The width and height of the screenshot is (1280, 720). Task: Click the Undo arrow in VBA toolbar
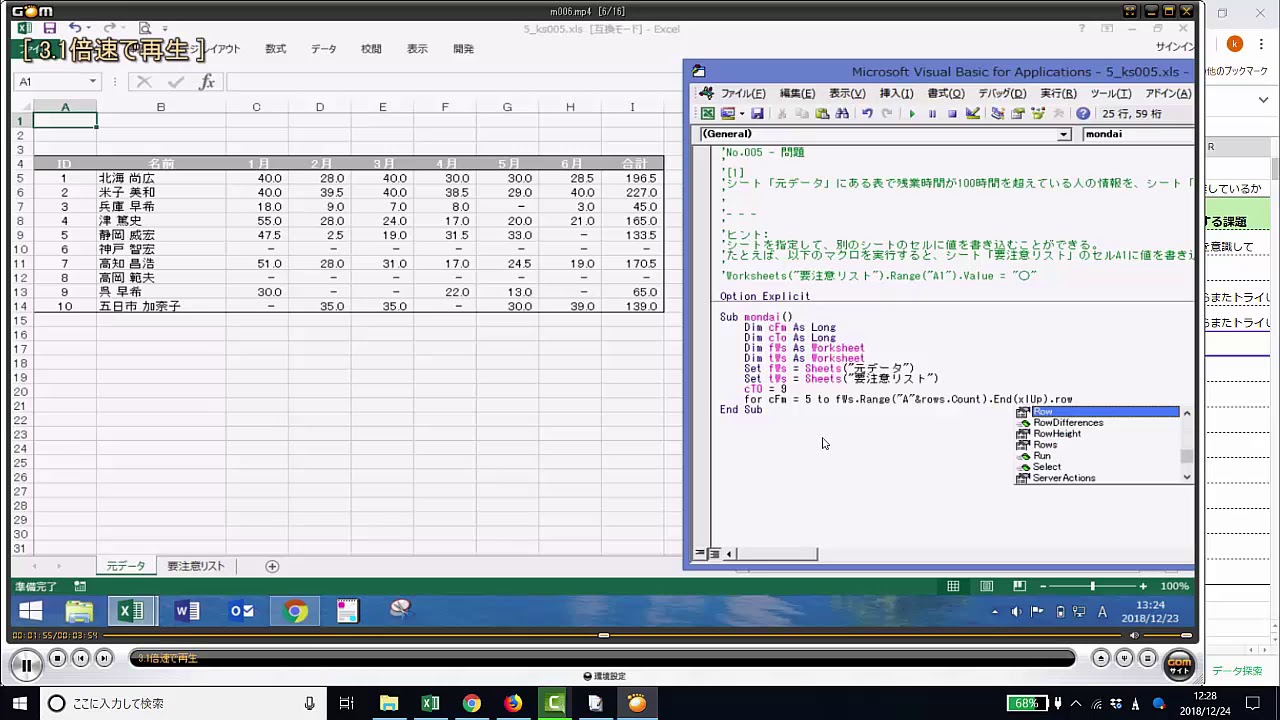click(867, 114)
